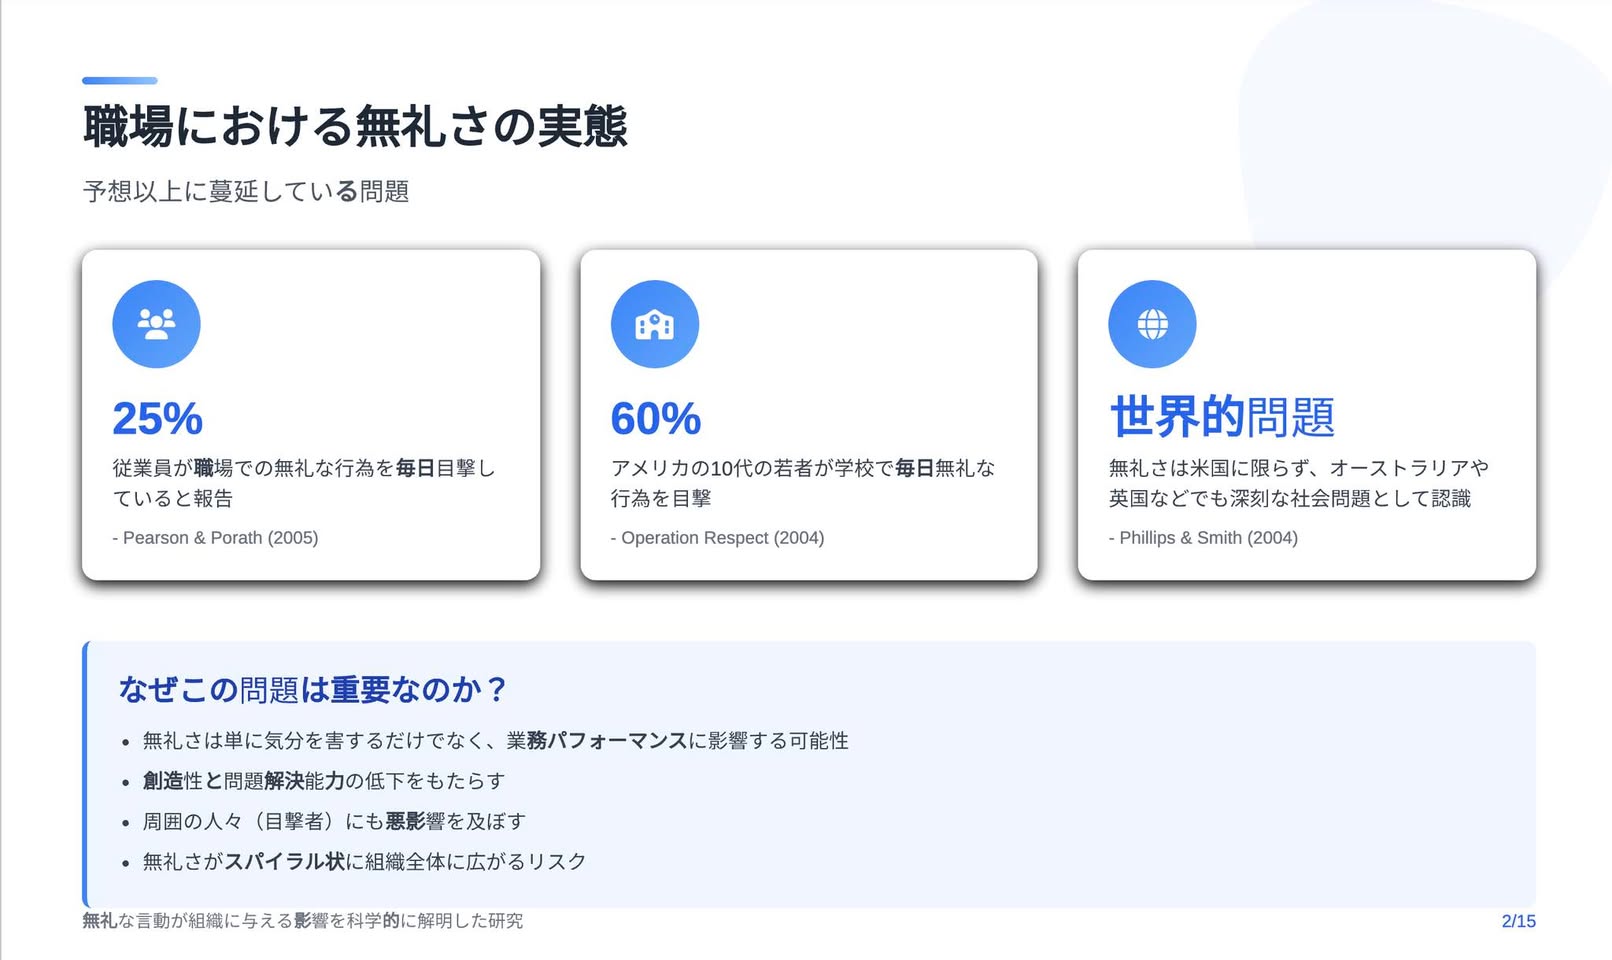Click the footer text 無礼な言動が組織に与える影響
The width and height of the screenshot is (1612, 960).
[302, 921]
